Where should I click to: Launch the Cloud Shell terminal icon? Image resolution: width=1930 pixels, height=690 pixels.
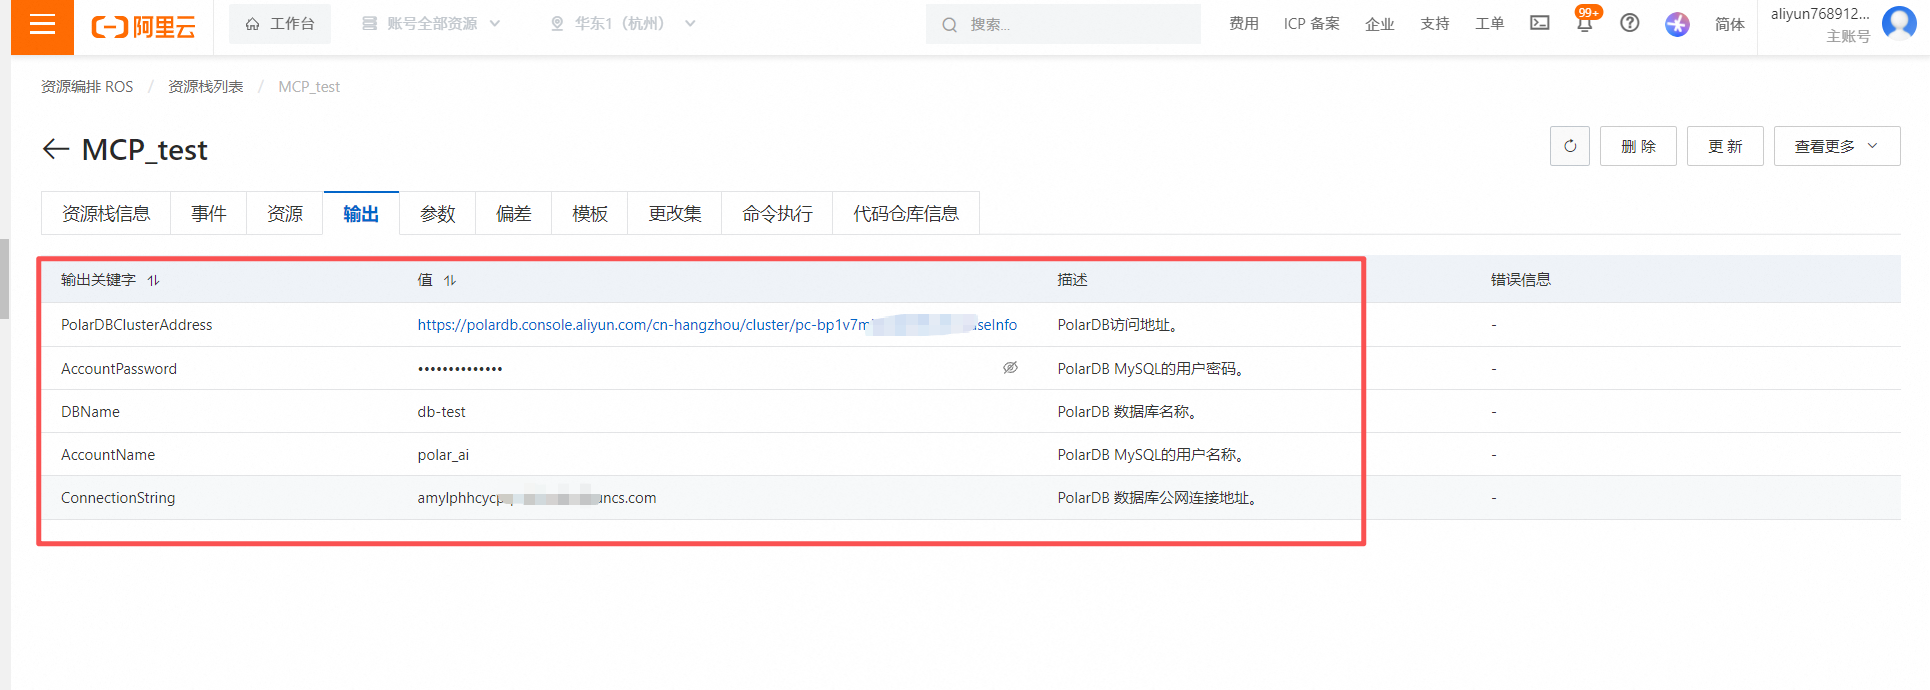click(x=1540, y=23)
